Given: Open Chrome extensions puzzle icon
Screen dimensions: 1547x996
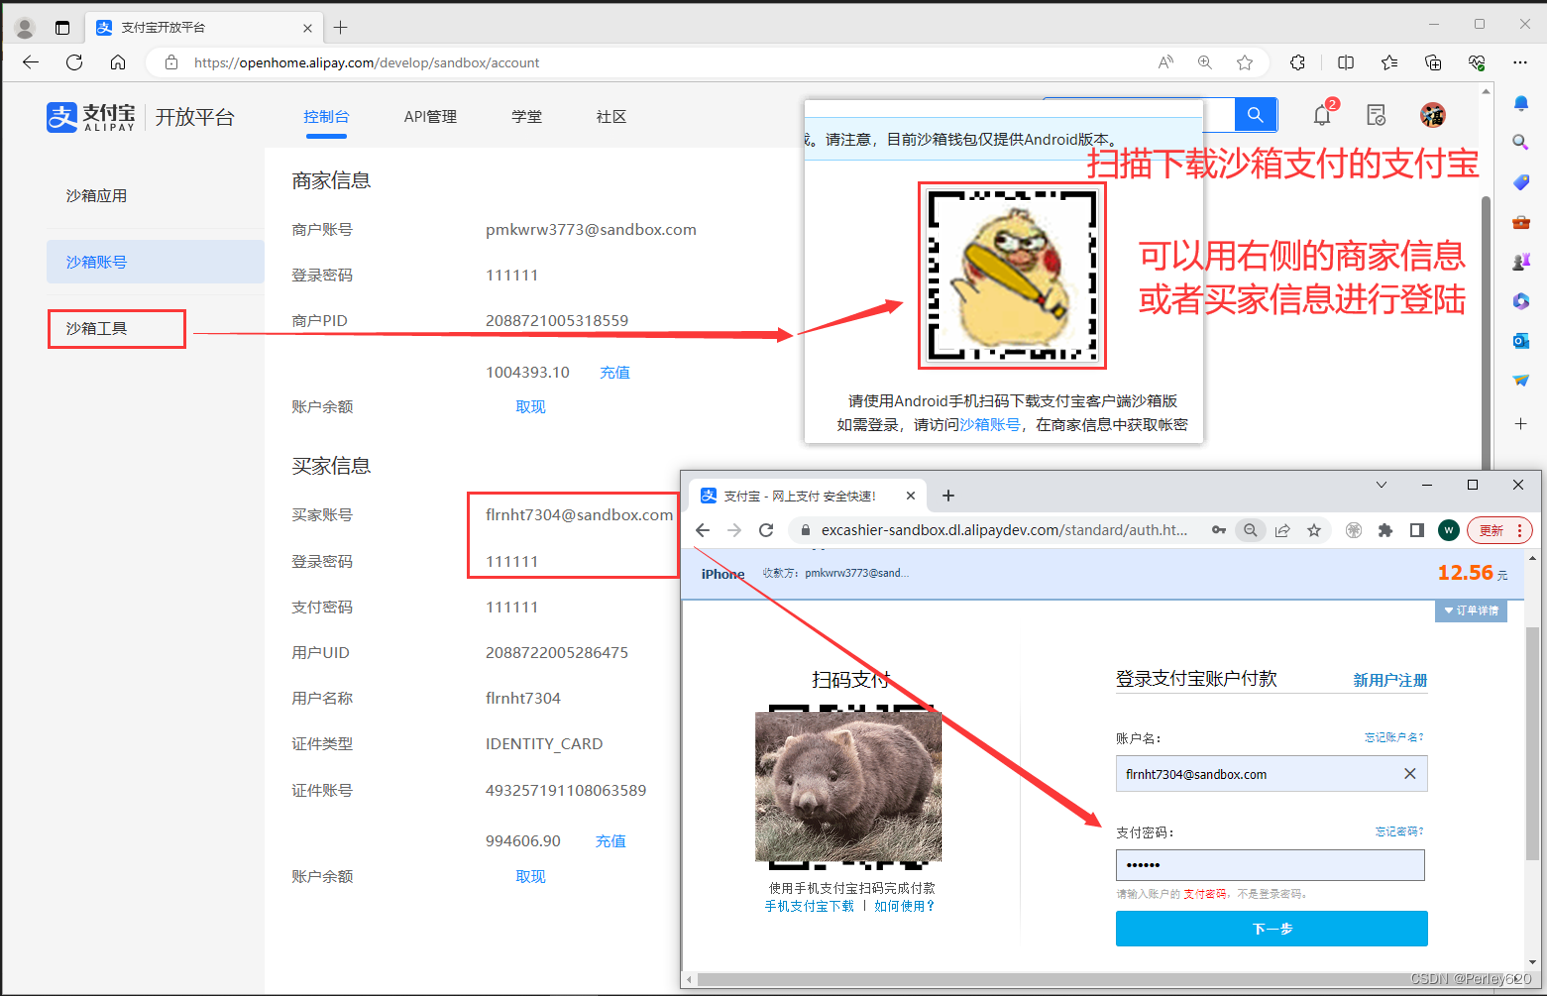Looking at the screenshot, I should point(1385,530).
